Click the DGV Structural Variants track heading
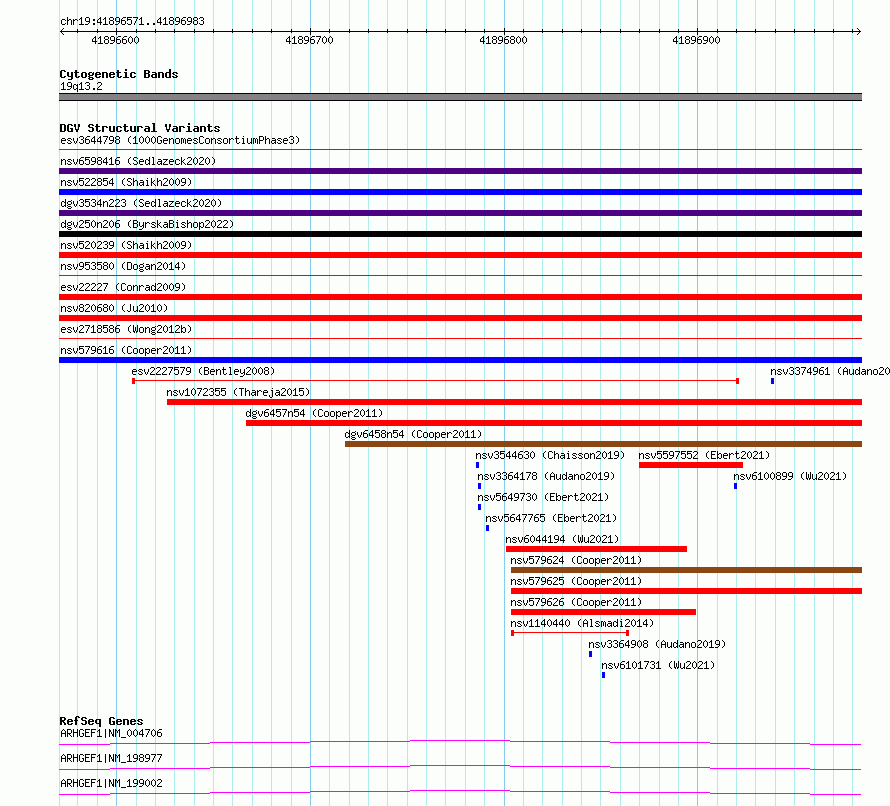 (140, 128)
